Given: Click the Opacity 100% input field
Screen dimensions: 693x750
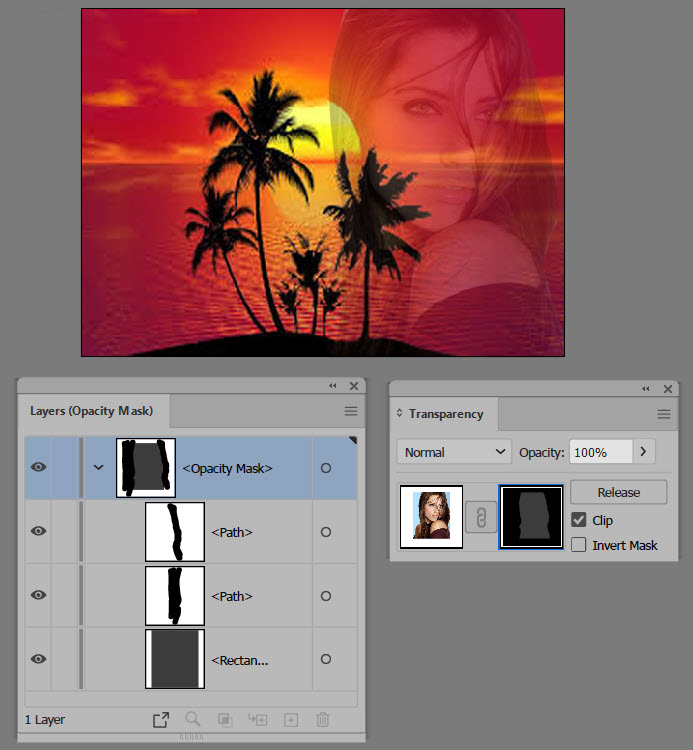Looking at the screenshot, I should (601, 452).
